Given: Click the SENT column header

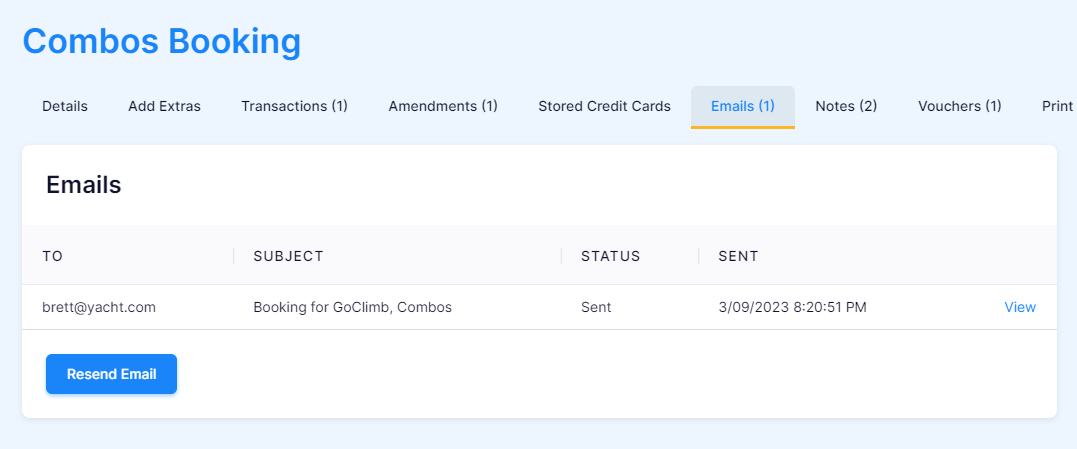Looking at the screenshot, I should tap(738, 256).
